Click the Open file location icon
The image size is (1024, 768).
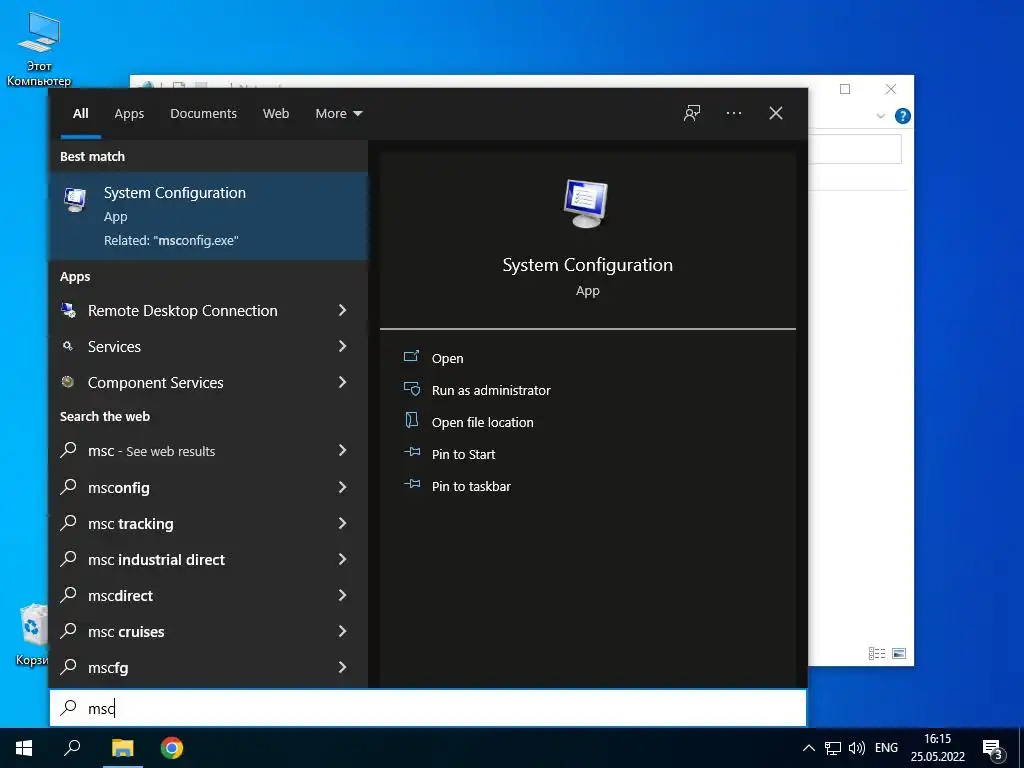(411, 420)
